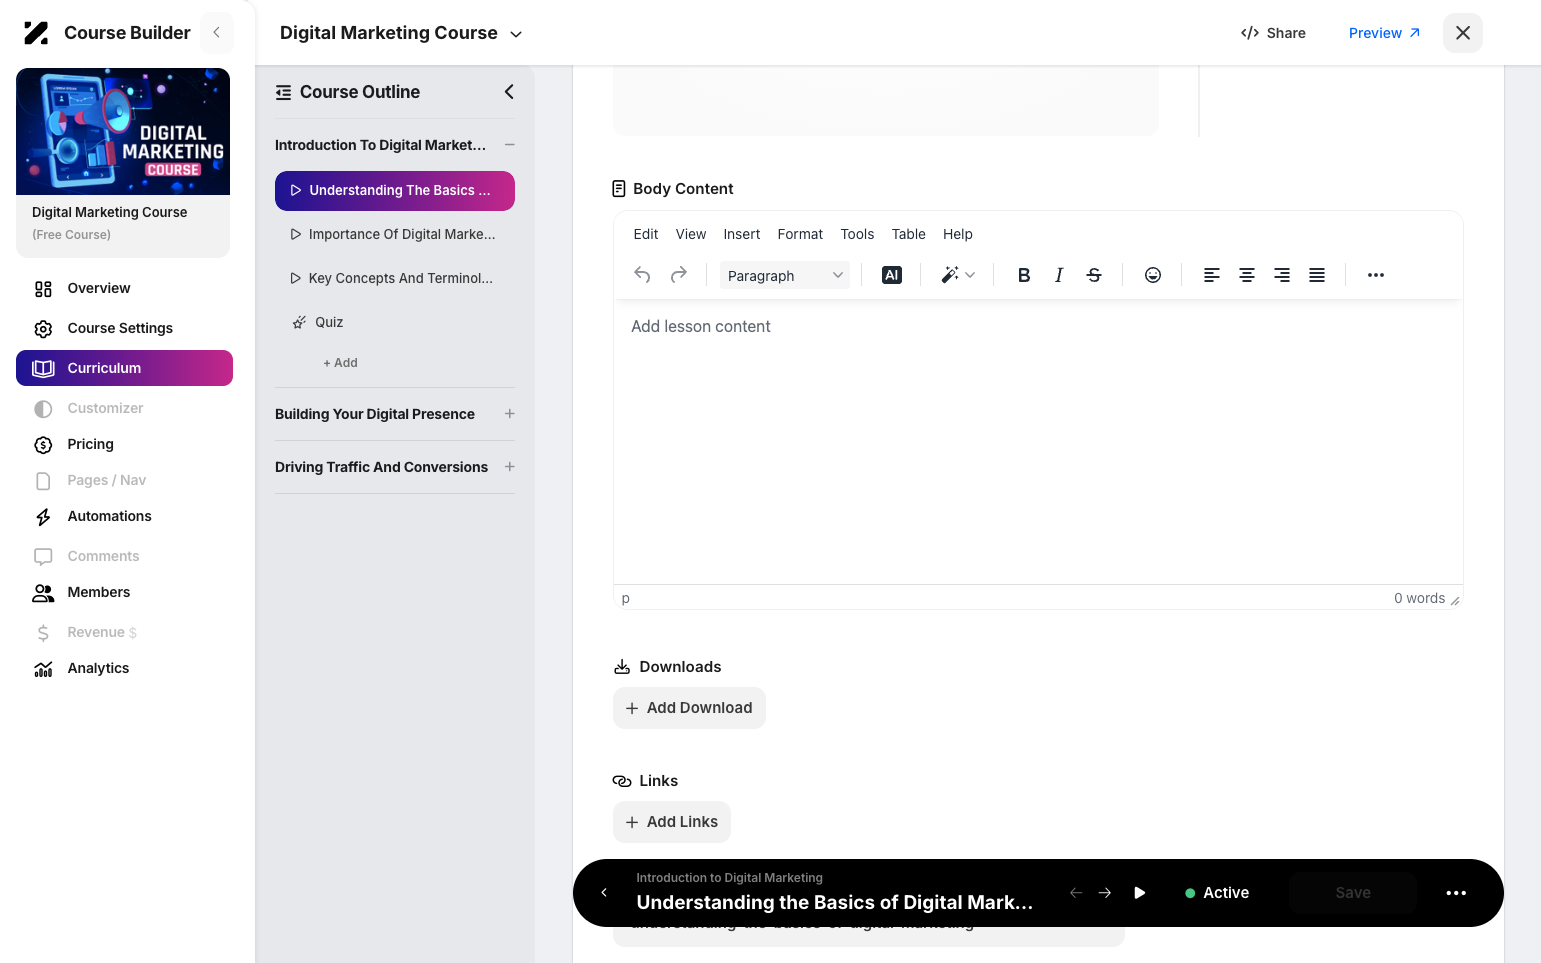
Task: Click into the Add lesson content area
Action: pyautogui.click(x=1038, y=442)
